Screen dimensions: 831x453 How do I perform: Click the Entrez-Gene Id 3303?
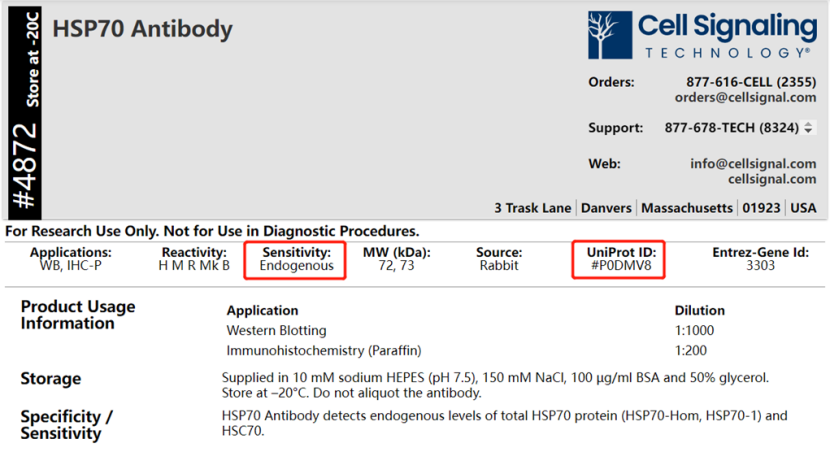click(760, 266)
